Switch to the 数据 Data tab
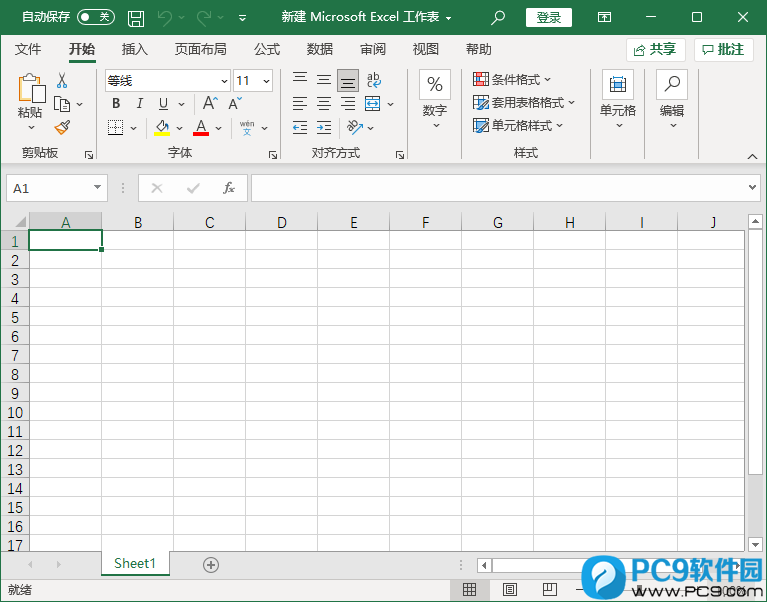 (x=320, y=49)
